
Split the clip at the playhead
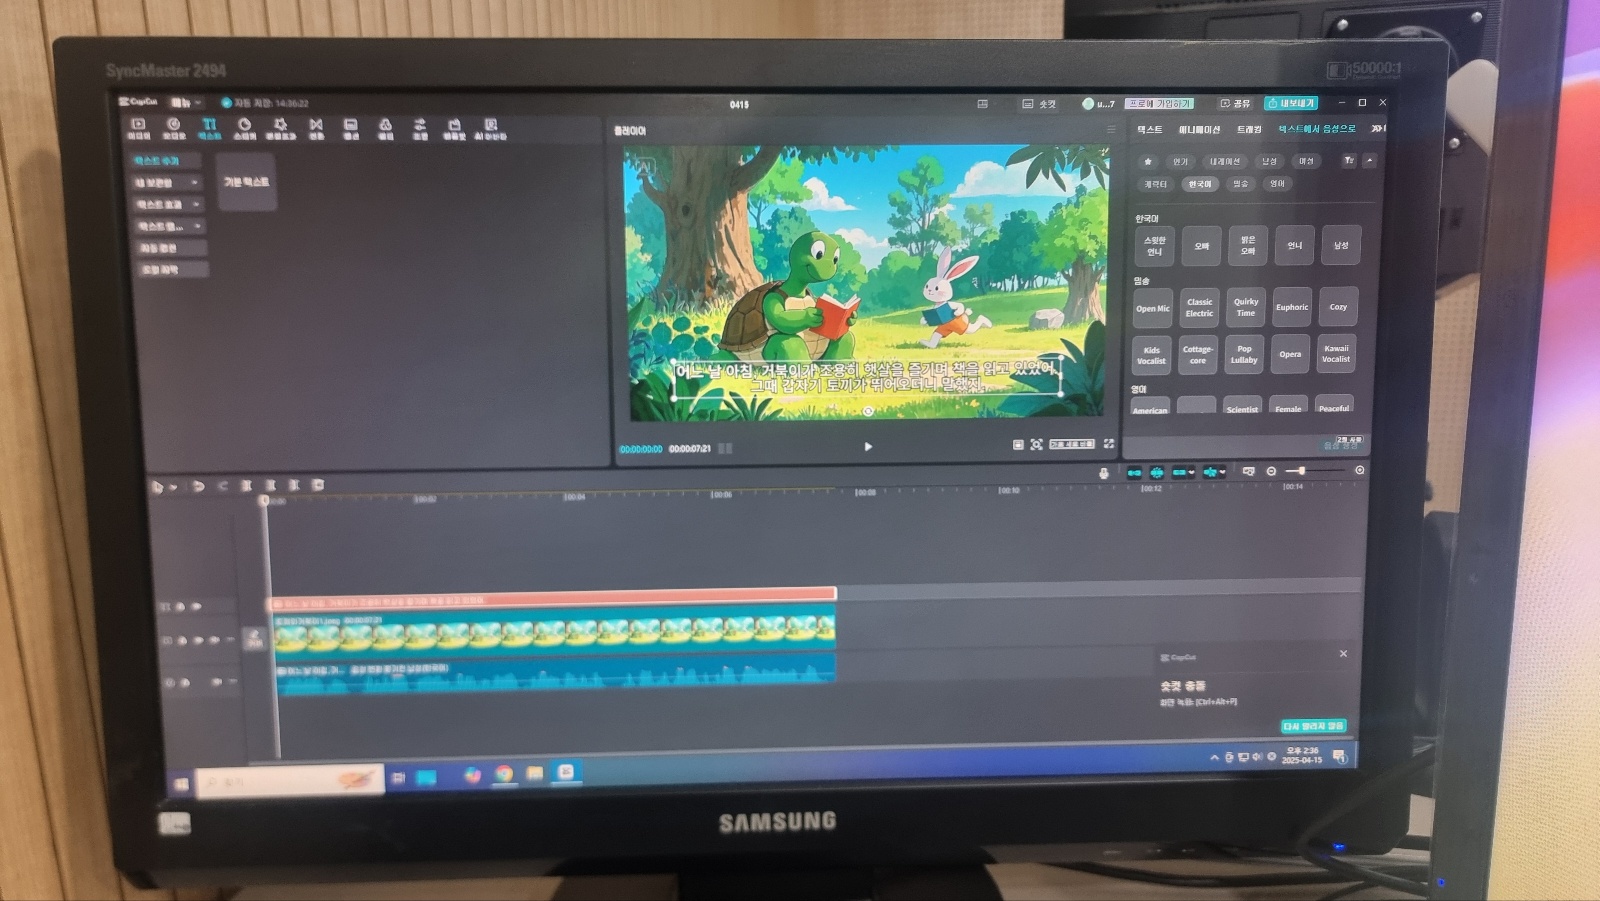[246, 485]
